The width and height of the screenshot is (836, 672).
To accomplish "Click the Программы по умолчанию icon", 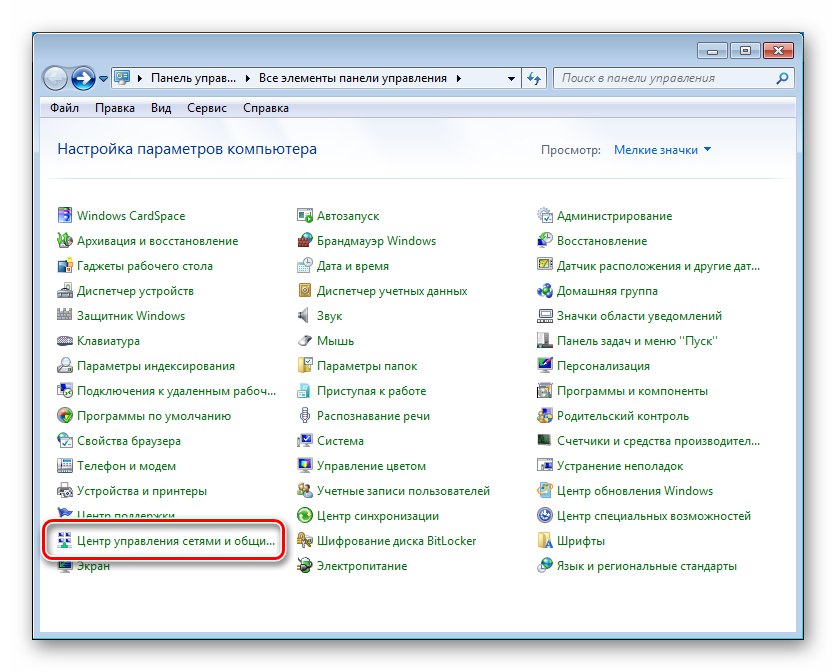I will (x=65, y=415).
